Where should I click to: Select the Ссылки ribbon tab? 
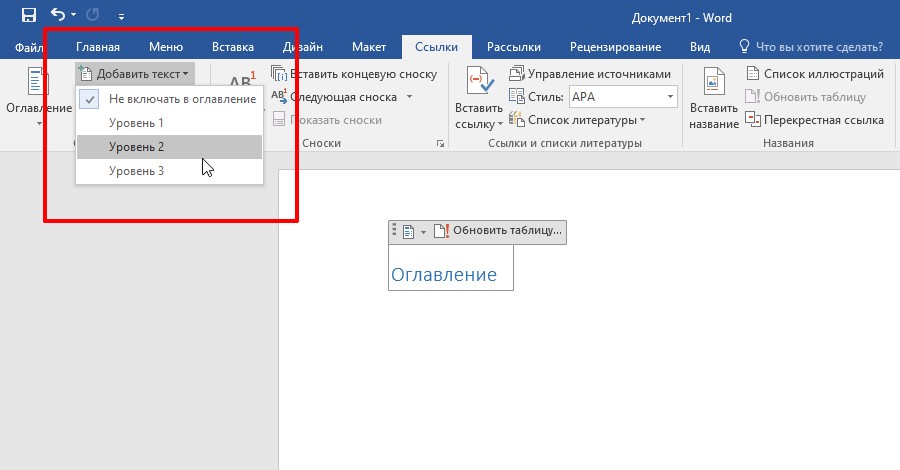436,47
